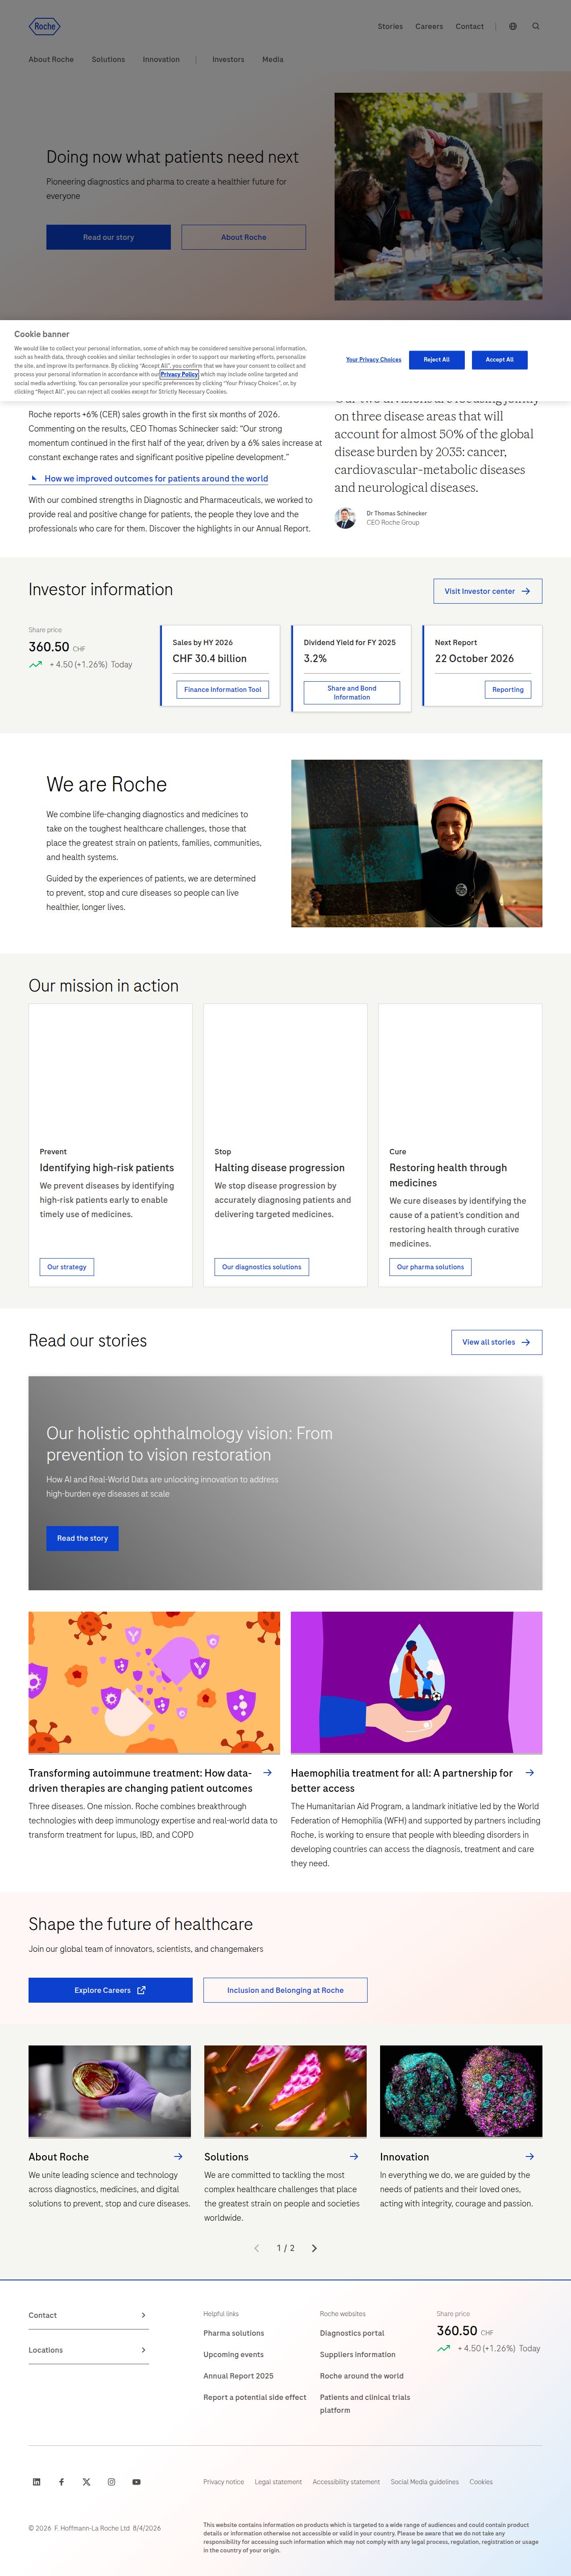The image size is (571, 2576).
Task: Reject all cookies
Action: [436, 359]
